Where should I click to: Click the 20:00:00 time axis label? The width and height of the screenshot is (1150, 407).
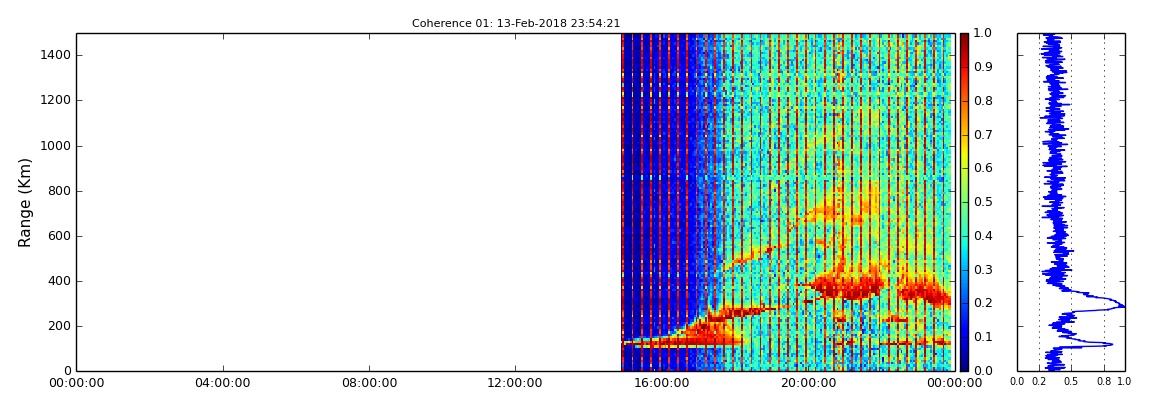pyautogui.click(x=807, y=383)
